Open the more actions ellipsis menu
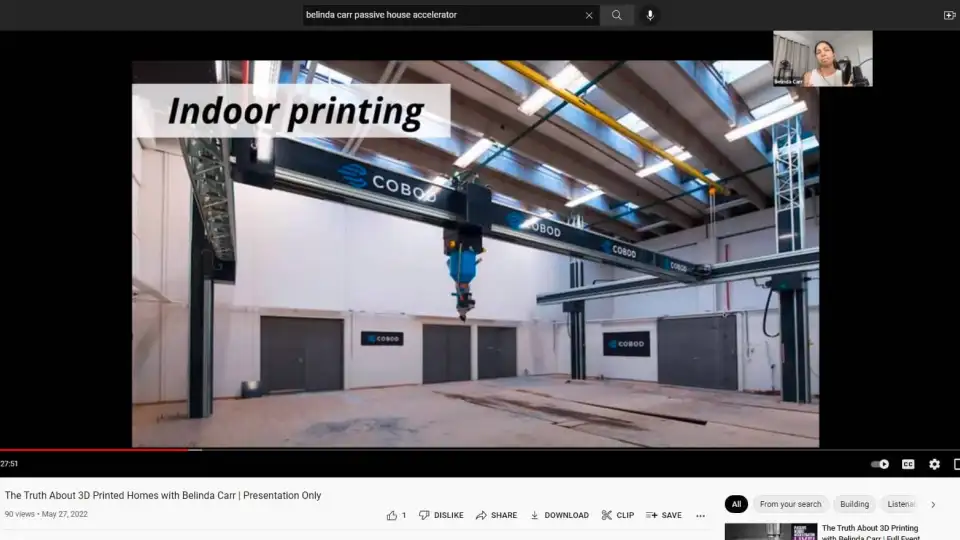This screenshot has height=540, width=960. pyautogui.click(x=700, y=515)
